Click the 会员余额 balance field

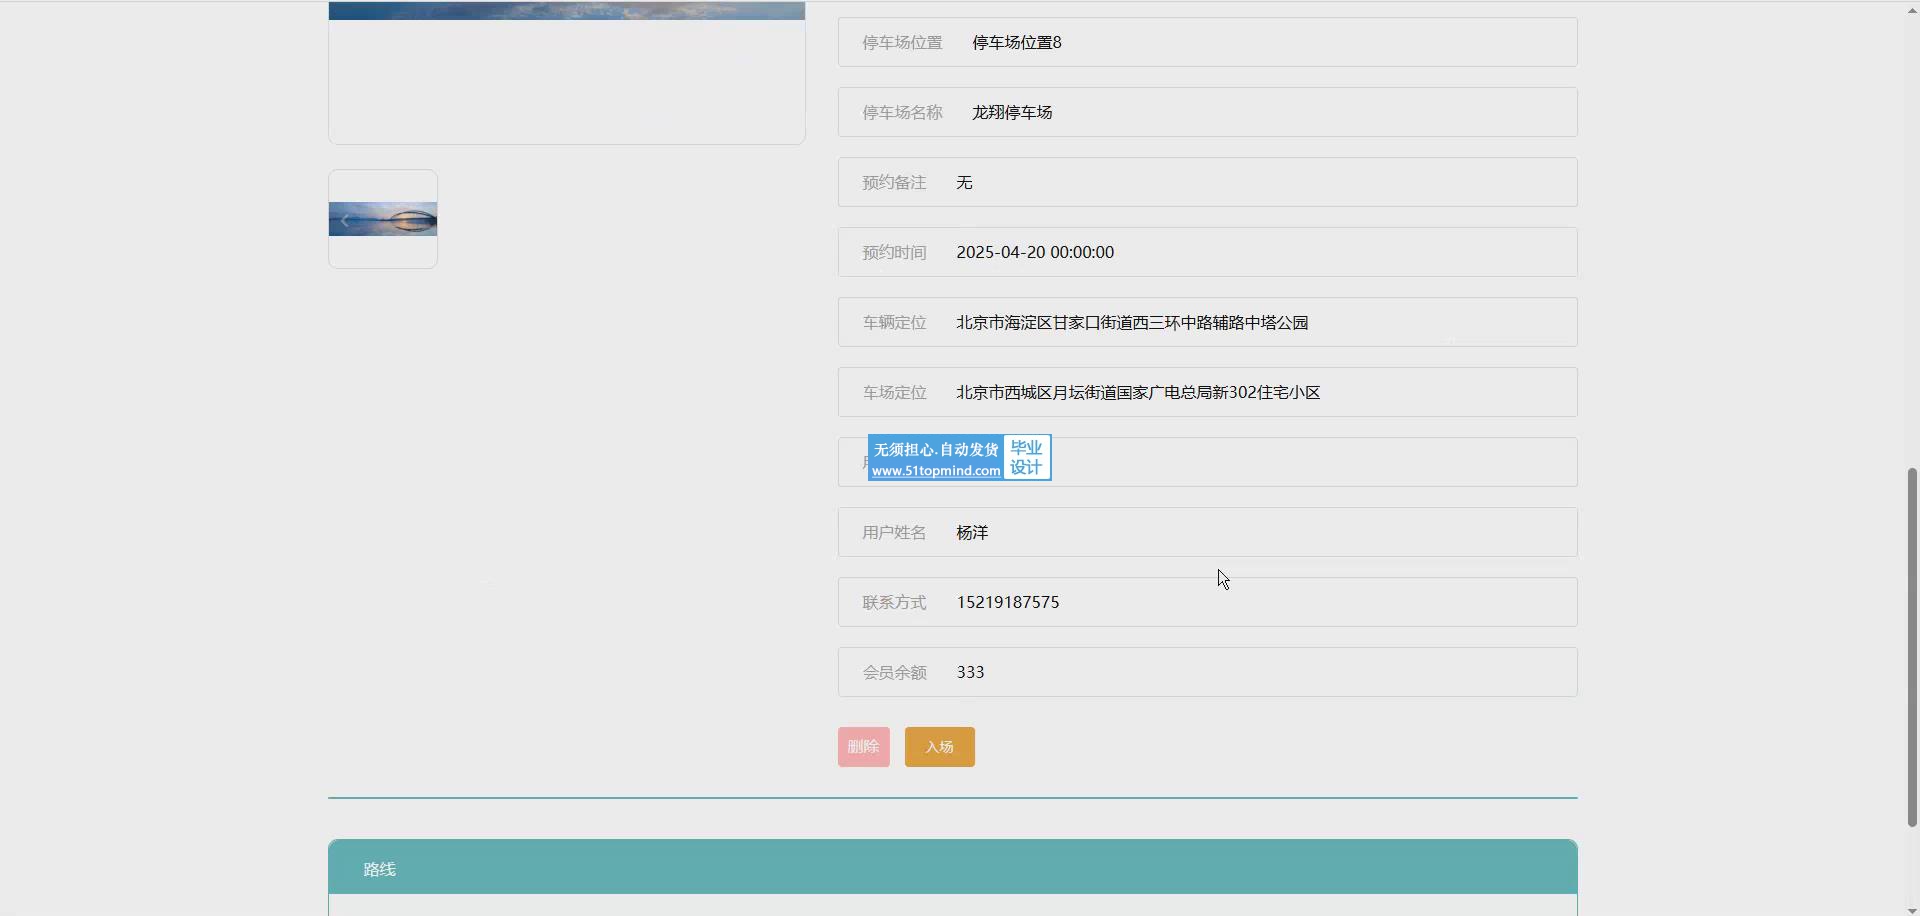tap(1207, 672)
